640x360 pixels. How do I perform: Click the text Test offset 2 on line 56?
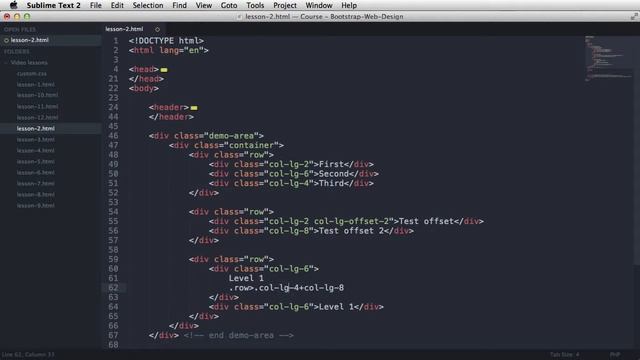pos(351,231)
